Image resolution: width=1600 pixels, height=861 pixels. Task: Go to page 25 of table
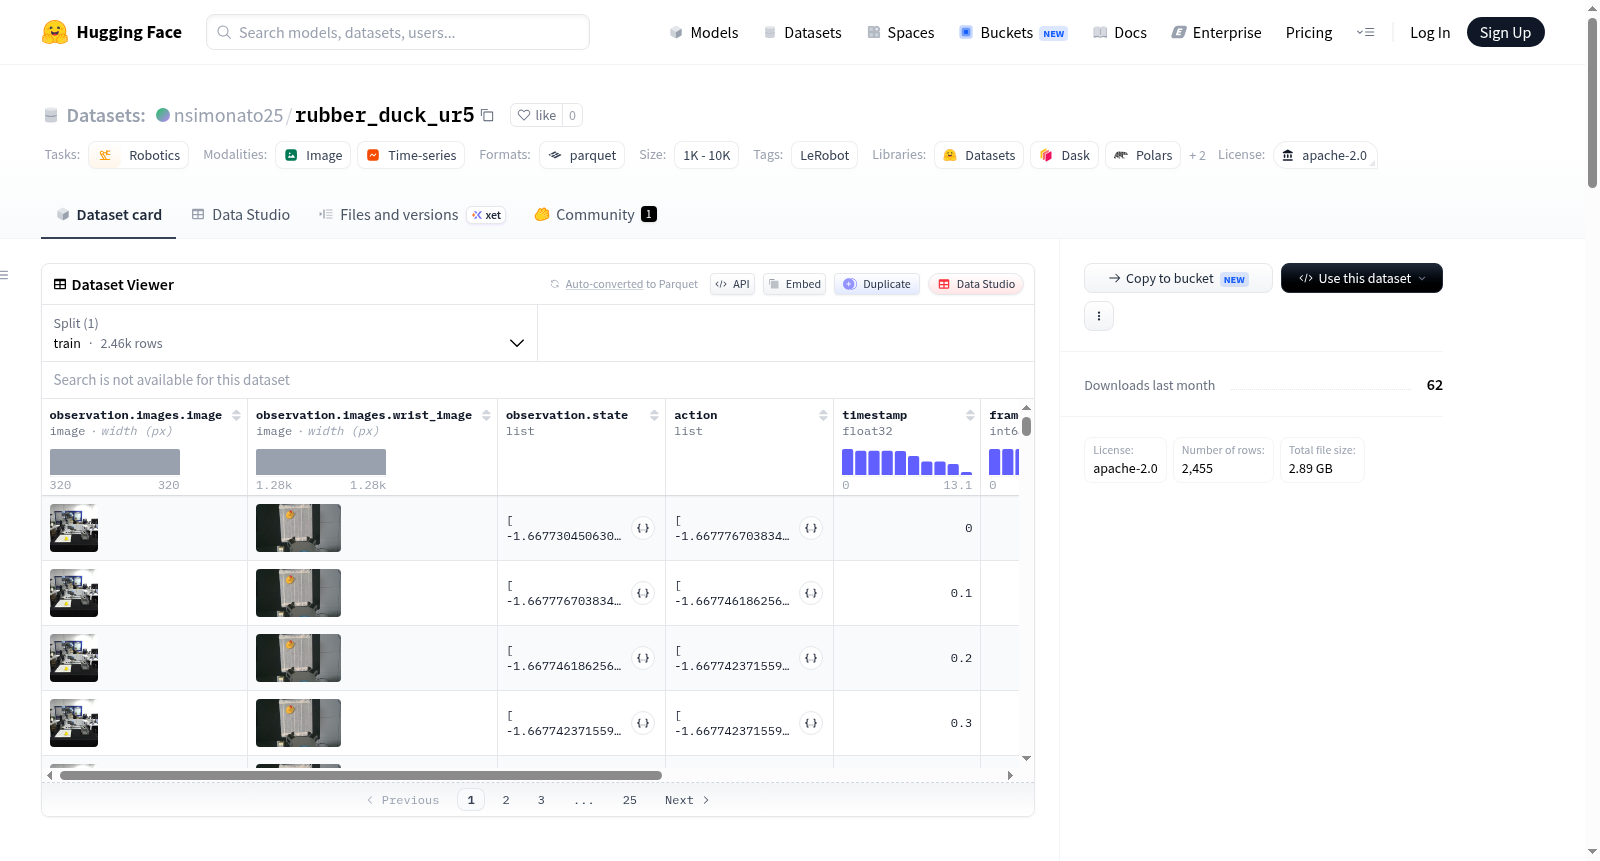point(630,800)
